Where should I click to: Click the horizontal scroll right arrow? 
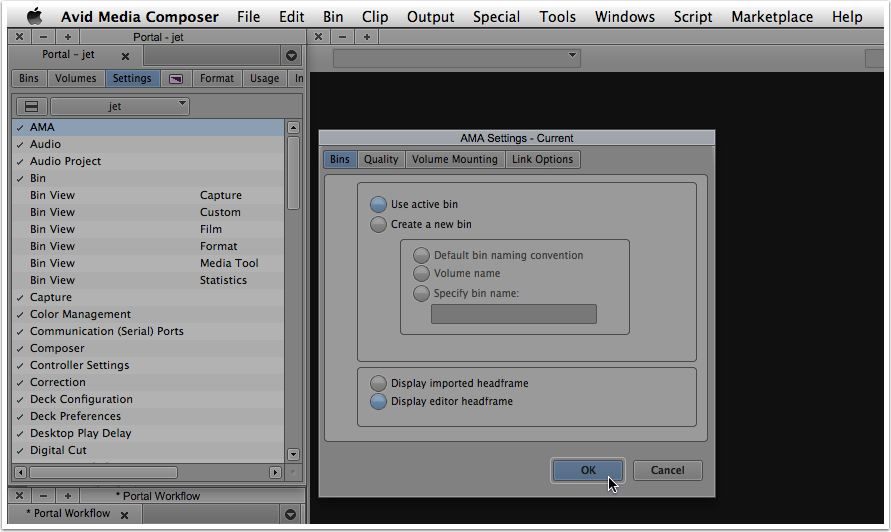(x=276, y=472)
